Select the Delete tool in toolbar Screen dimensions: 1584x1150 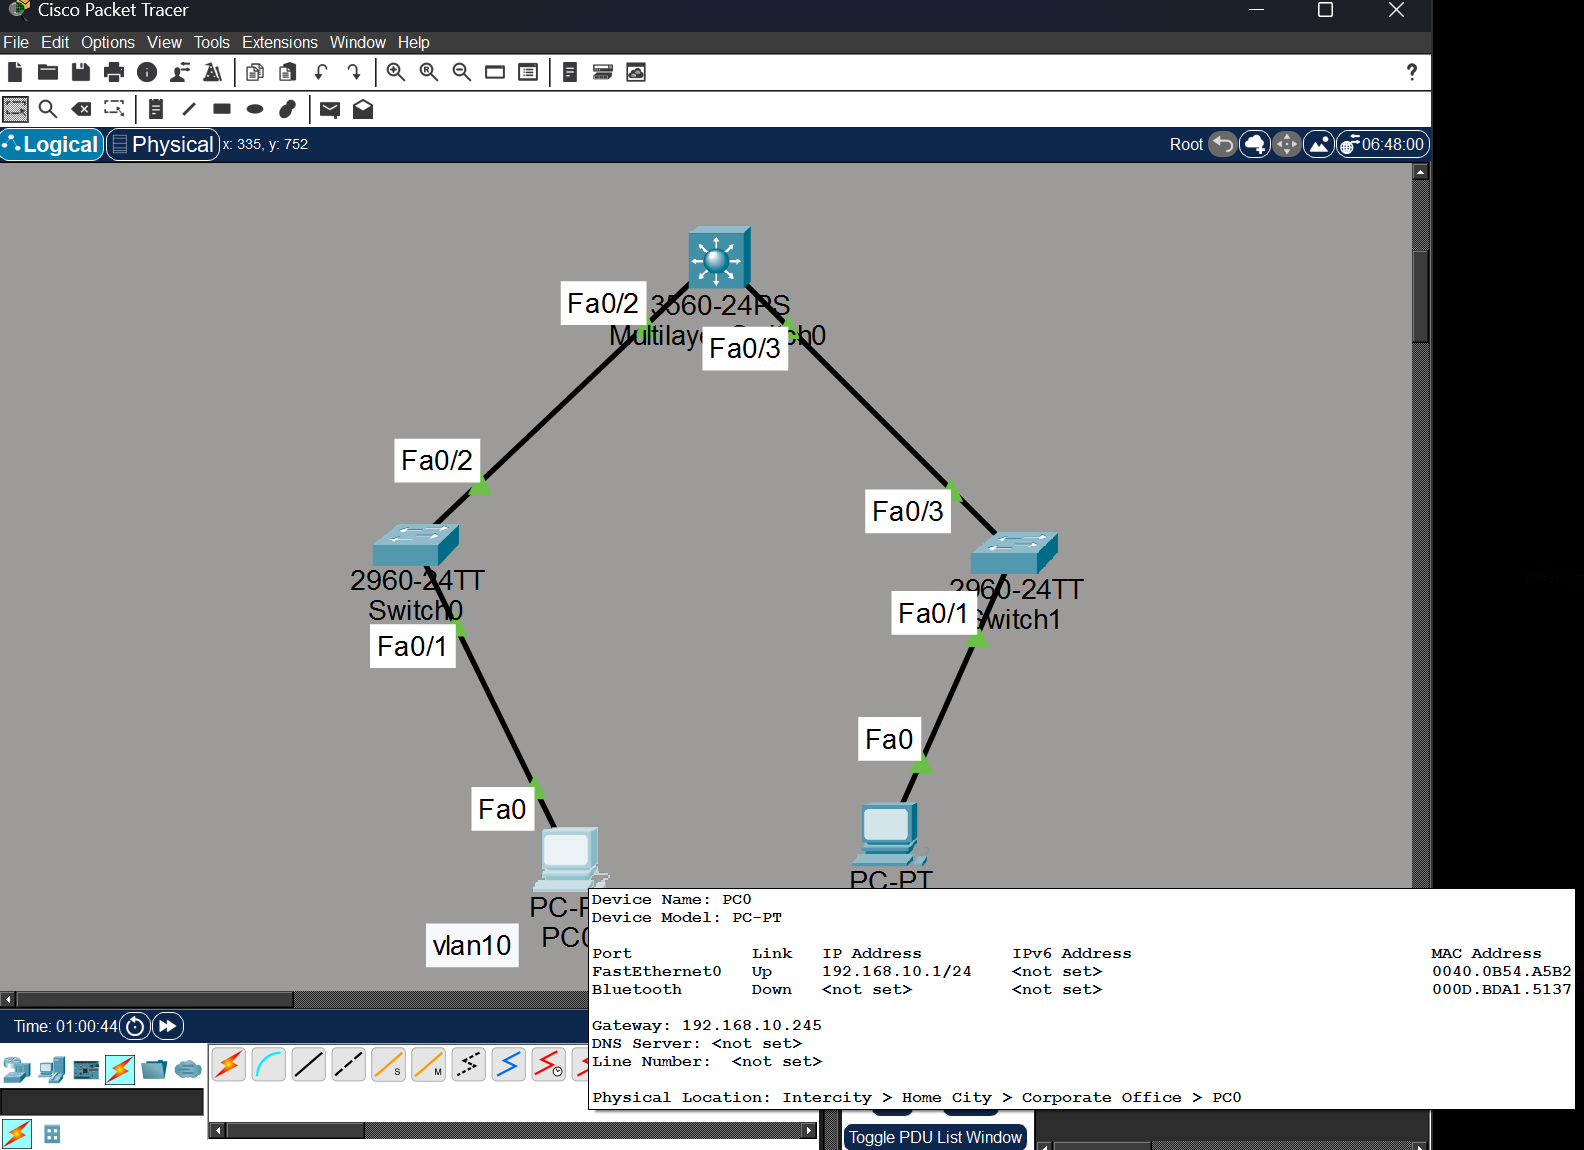(81, 109)
